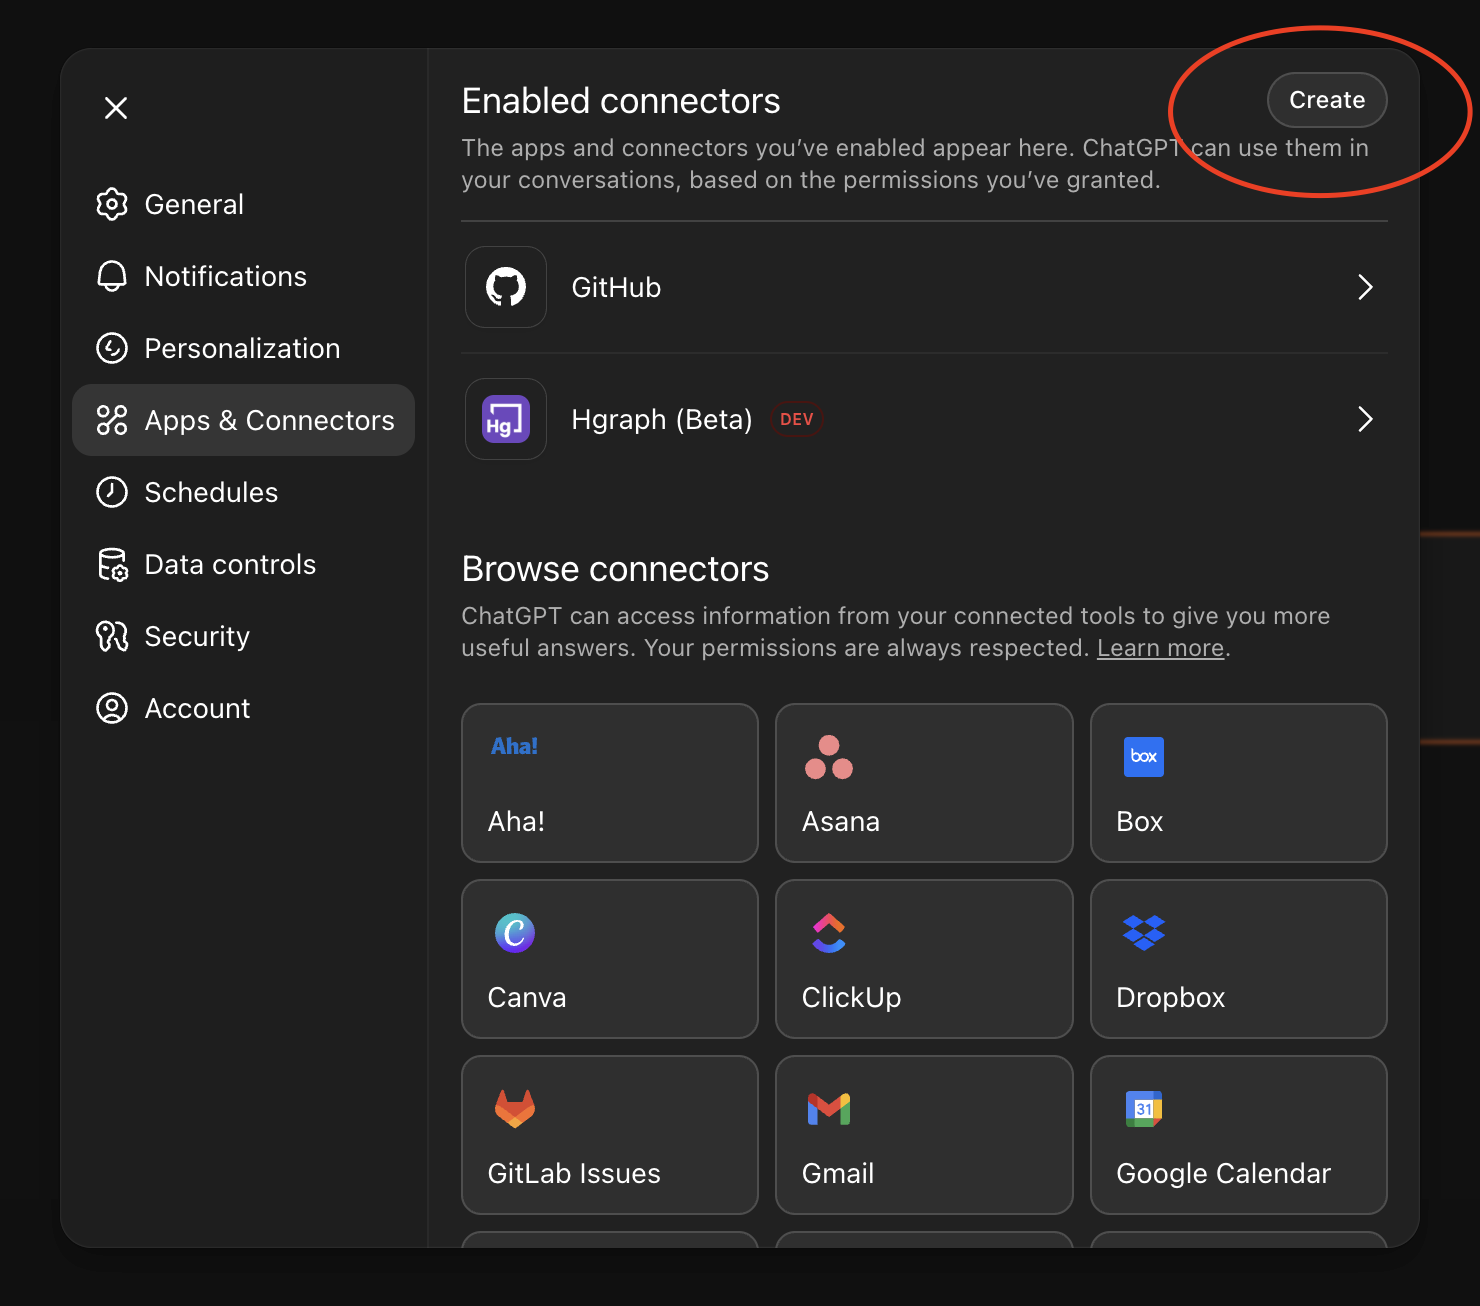Select the Data controls section
Viewport: 1480px width, 1306px height.
(230, 564)
